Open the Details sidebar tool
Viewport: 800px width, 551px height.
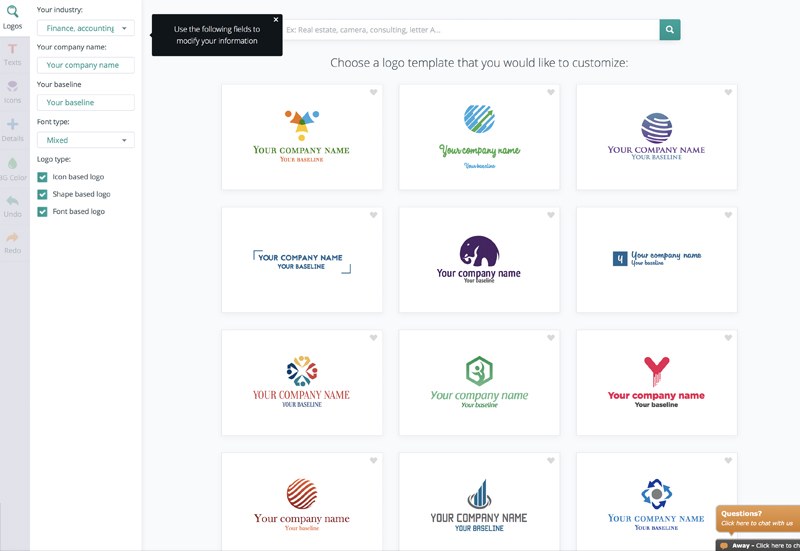(12, 130)
